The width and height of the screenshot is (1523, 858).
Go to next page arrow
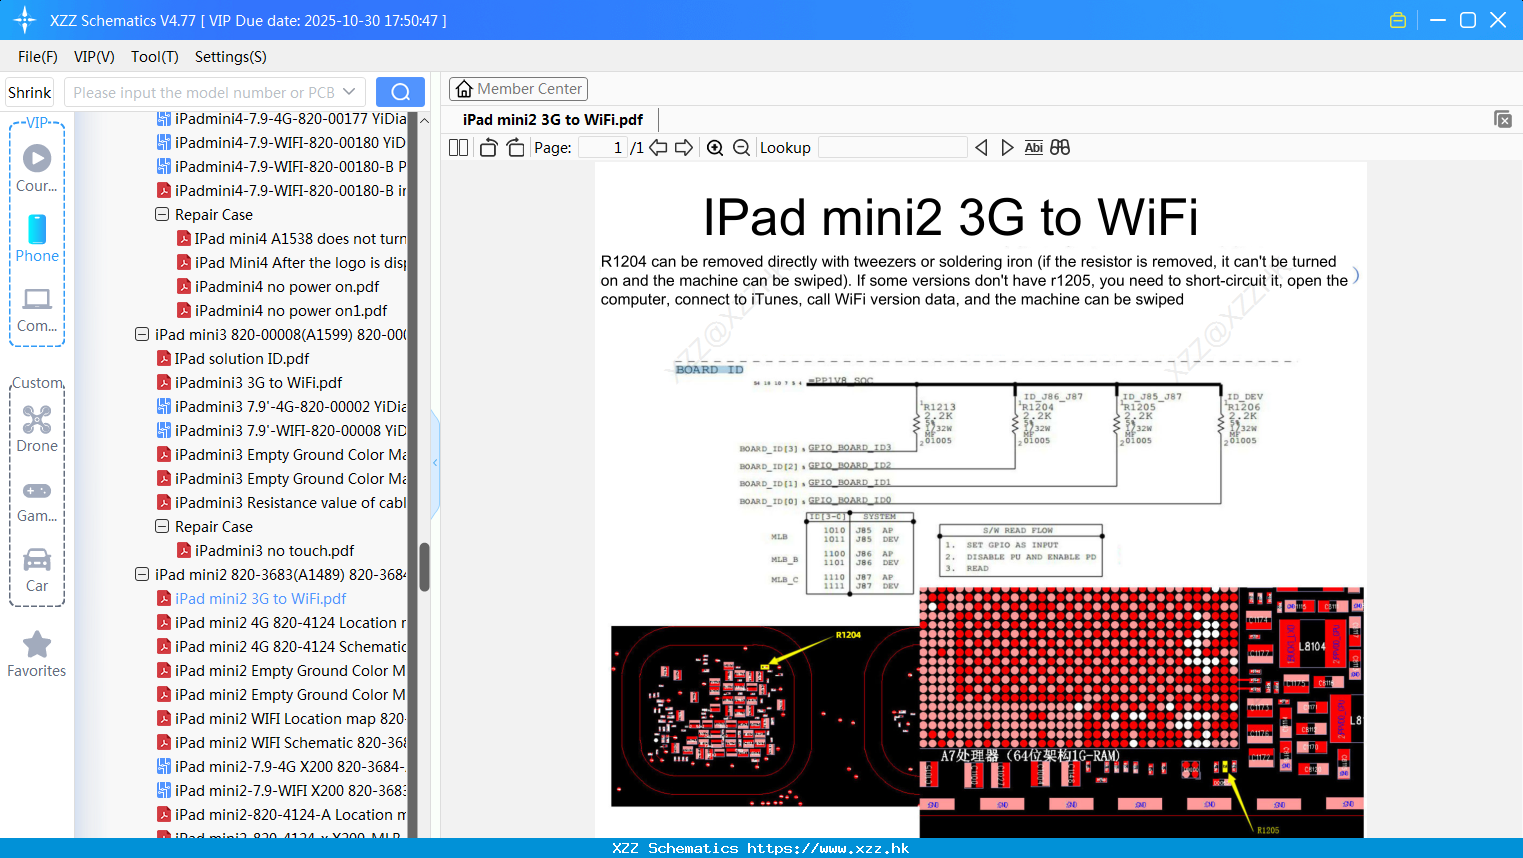pos(684,148)
